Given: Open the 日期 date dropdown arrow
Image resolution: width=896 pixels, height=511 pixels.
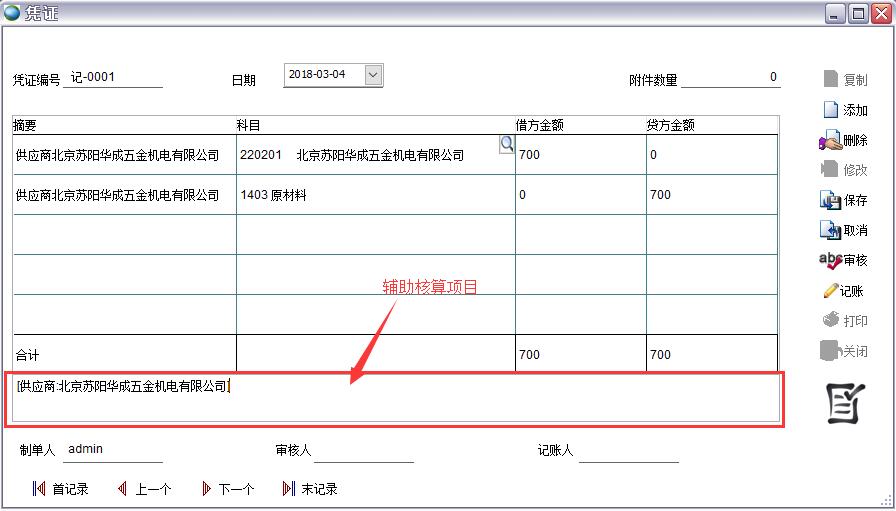Looking at the screenshot, I should point(373,75).
